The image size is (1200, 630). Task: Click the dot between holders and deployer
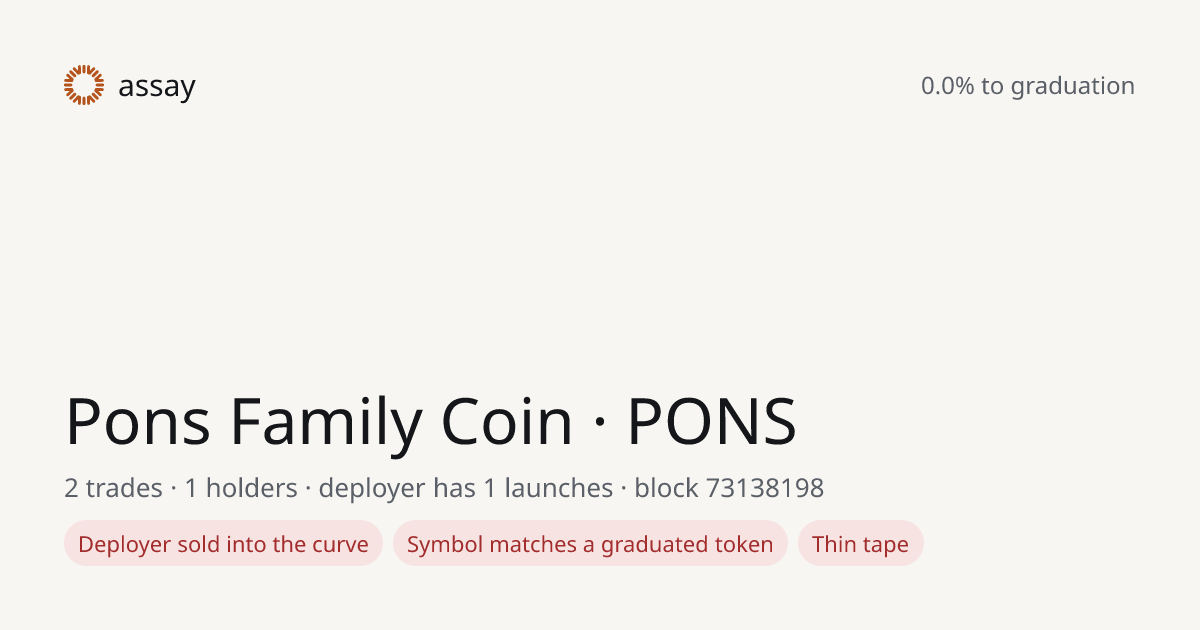(x=308, y=489)
